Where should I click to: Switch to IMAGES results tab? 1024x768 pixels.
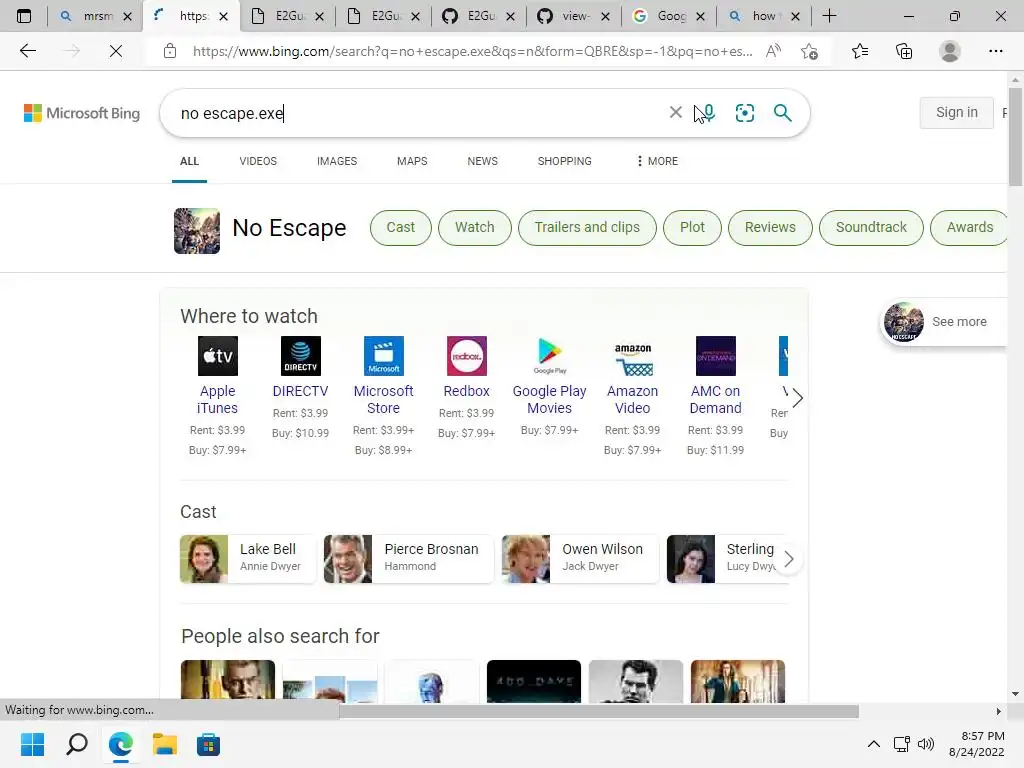point(337,161)
